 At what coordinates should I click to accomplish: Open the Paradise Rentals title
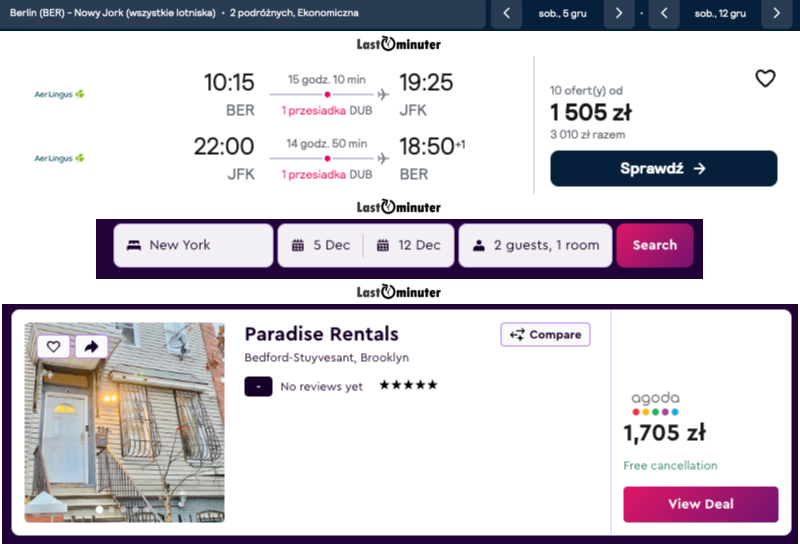(x=321, y=334)
